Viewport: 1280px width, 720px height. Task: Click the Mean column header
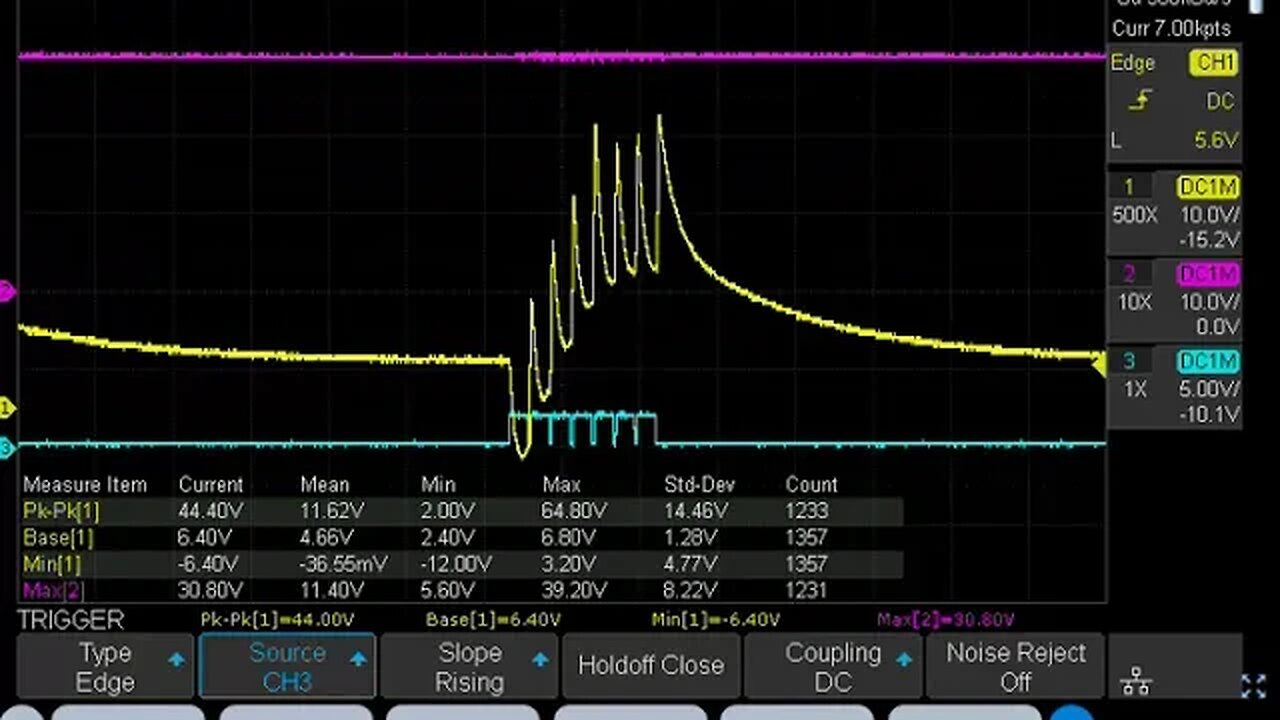pos(324,484)
